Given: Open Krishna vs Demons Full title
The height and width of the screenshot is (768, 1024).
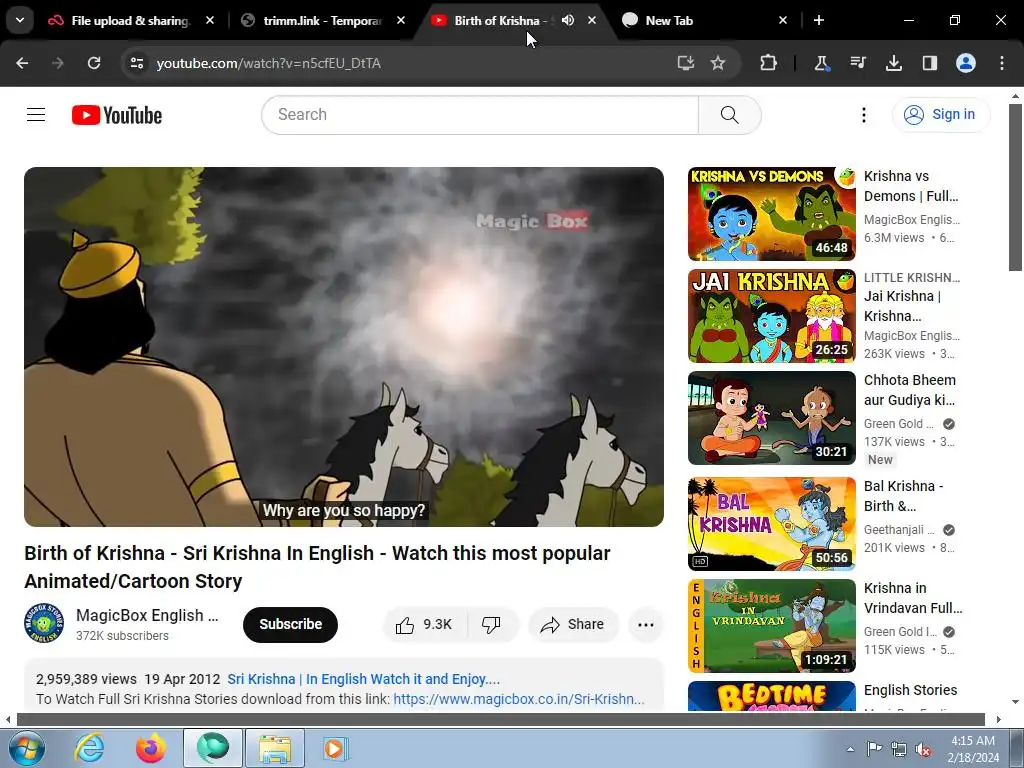Looking at the screenshot, I should coord(911,186).
